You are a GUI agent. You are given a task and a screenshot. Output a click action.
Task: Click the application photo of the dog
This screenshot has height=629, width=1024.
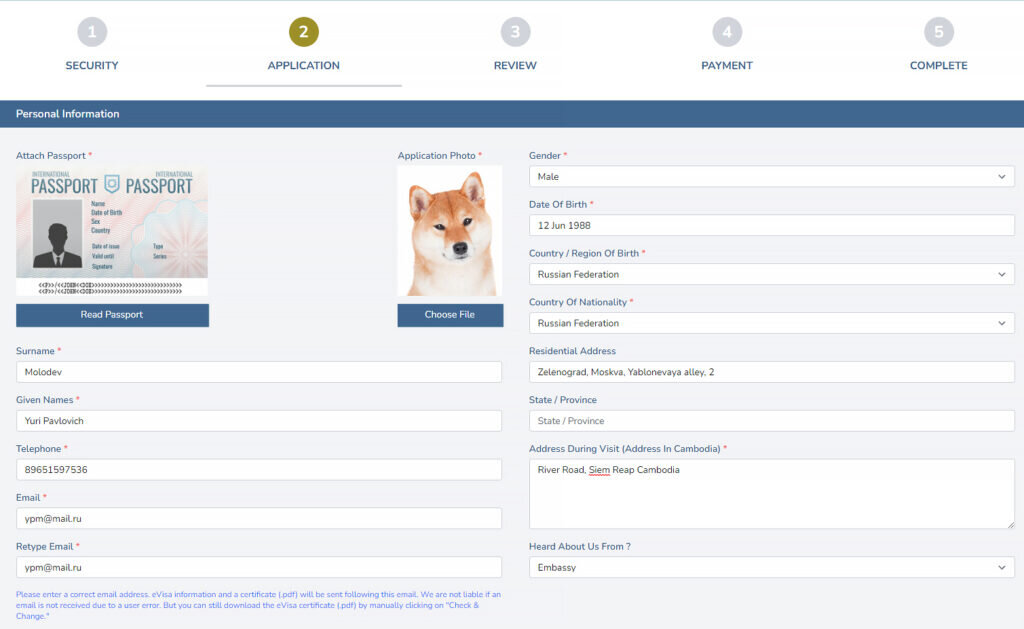click(450, 231)
